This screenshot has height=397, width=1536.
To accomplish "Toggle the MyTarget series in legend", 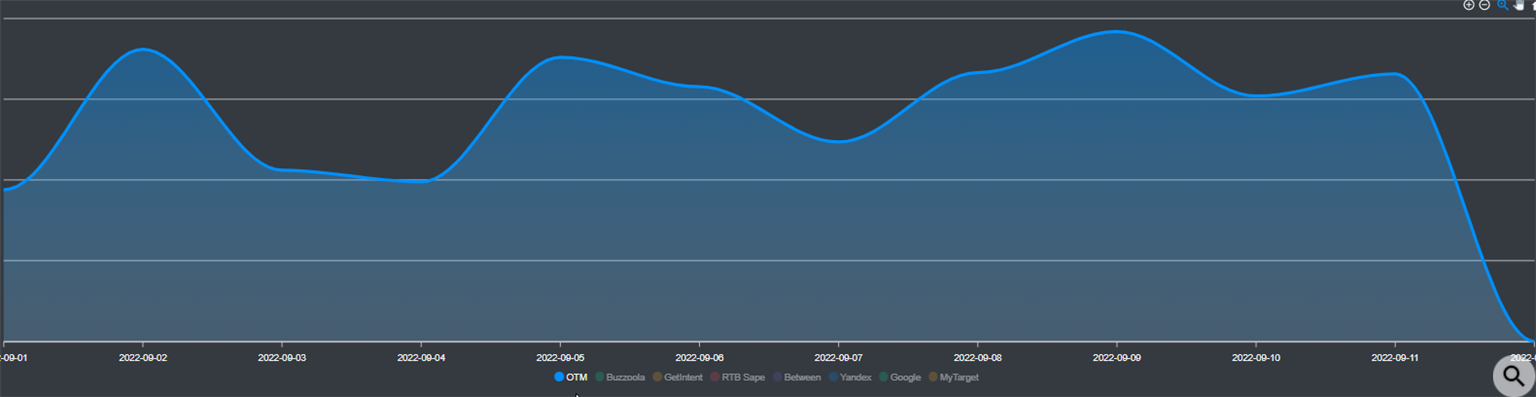I will point(954,377).
